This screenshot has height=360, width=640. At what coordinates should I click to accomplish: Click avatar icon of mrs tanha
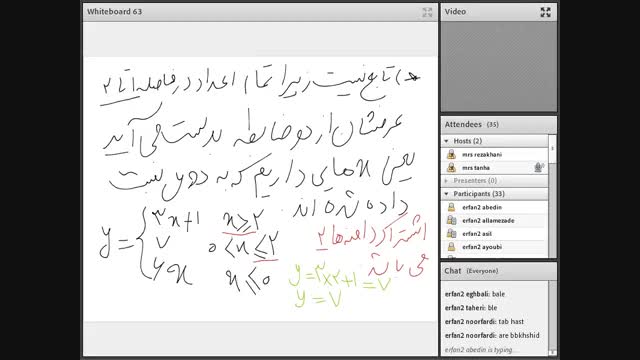point(451,167)
